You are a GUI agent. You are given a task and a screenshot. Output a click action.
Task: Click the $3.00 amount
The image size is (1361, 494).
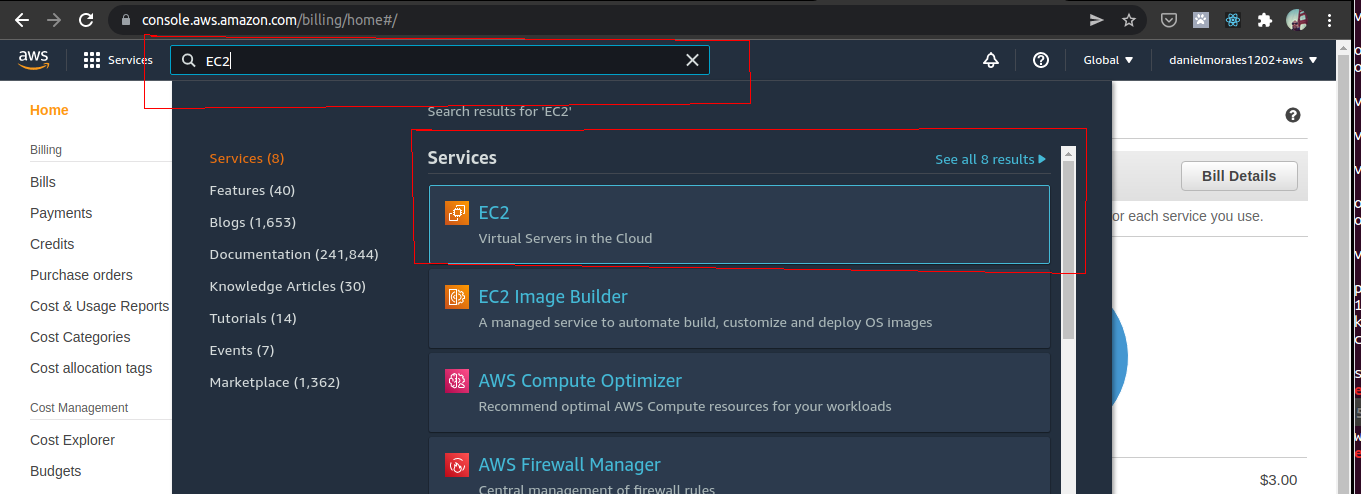(1278, 480)
